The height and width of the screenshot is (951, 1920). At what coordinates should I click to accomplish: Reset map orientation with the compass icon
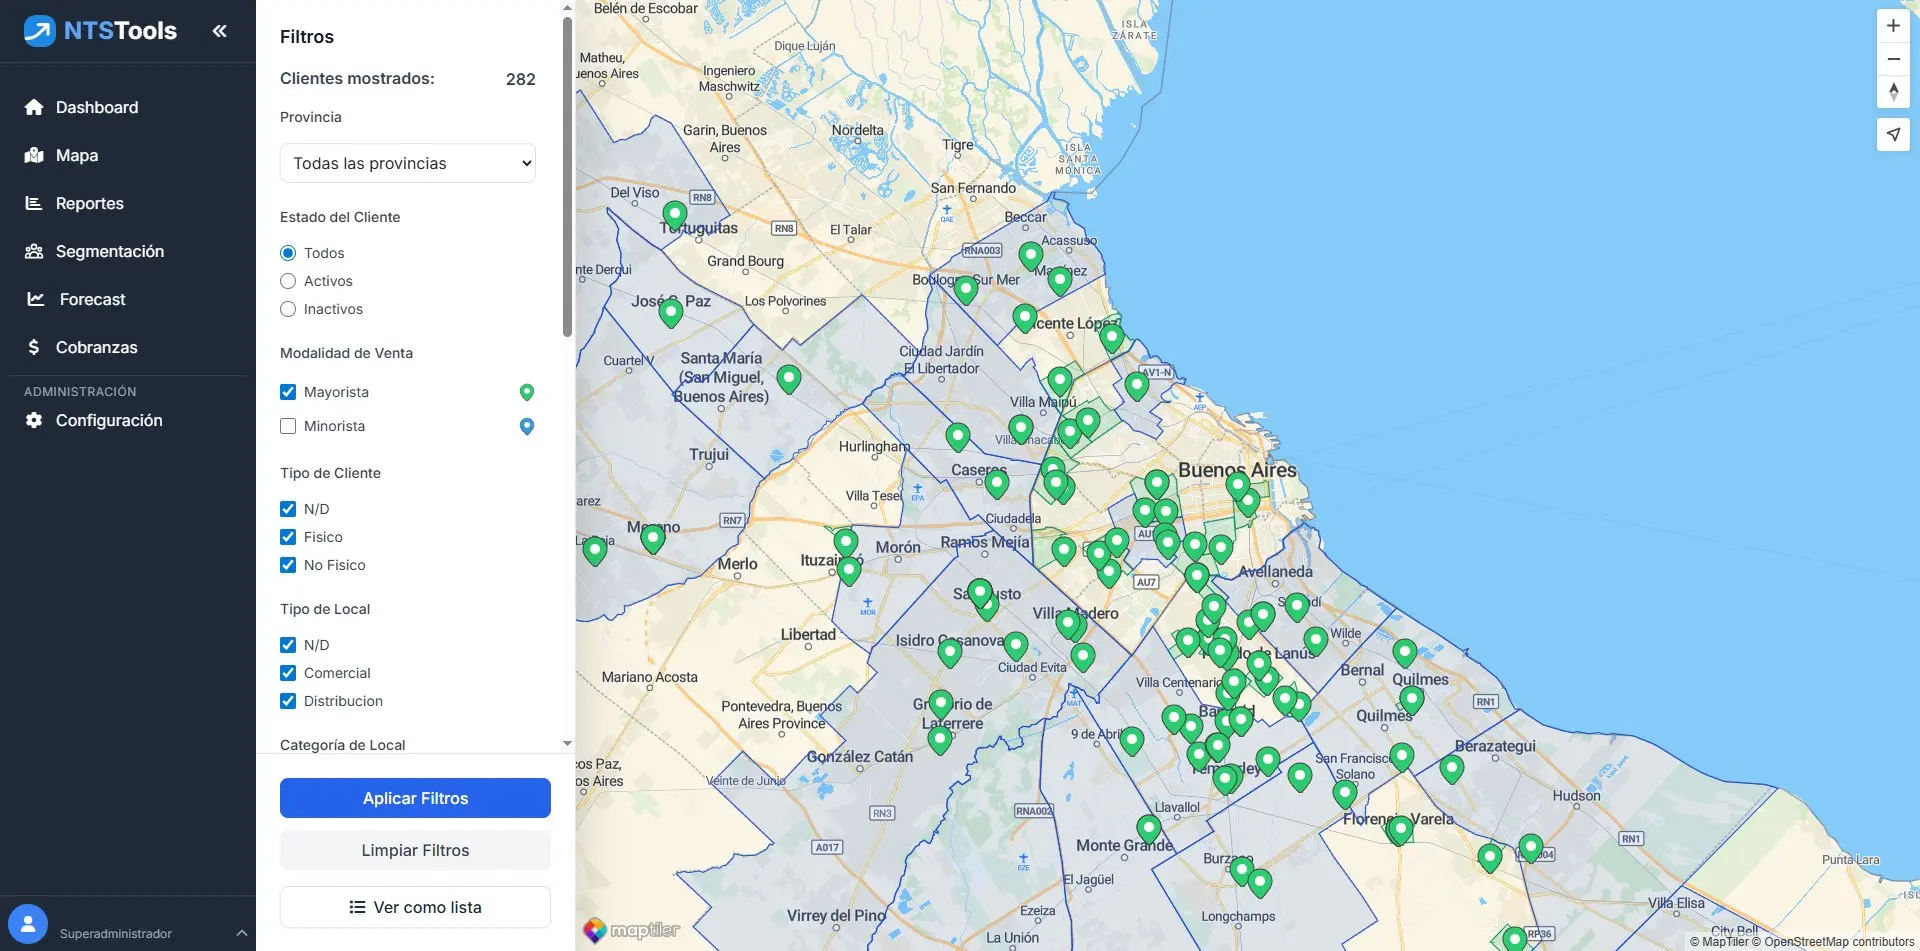[x=1893, y=92]
